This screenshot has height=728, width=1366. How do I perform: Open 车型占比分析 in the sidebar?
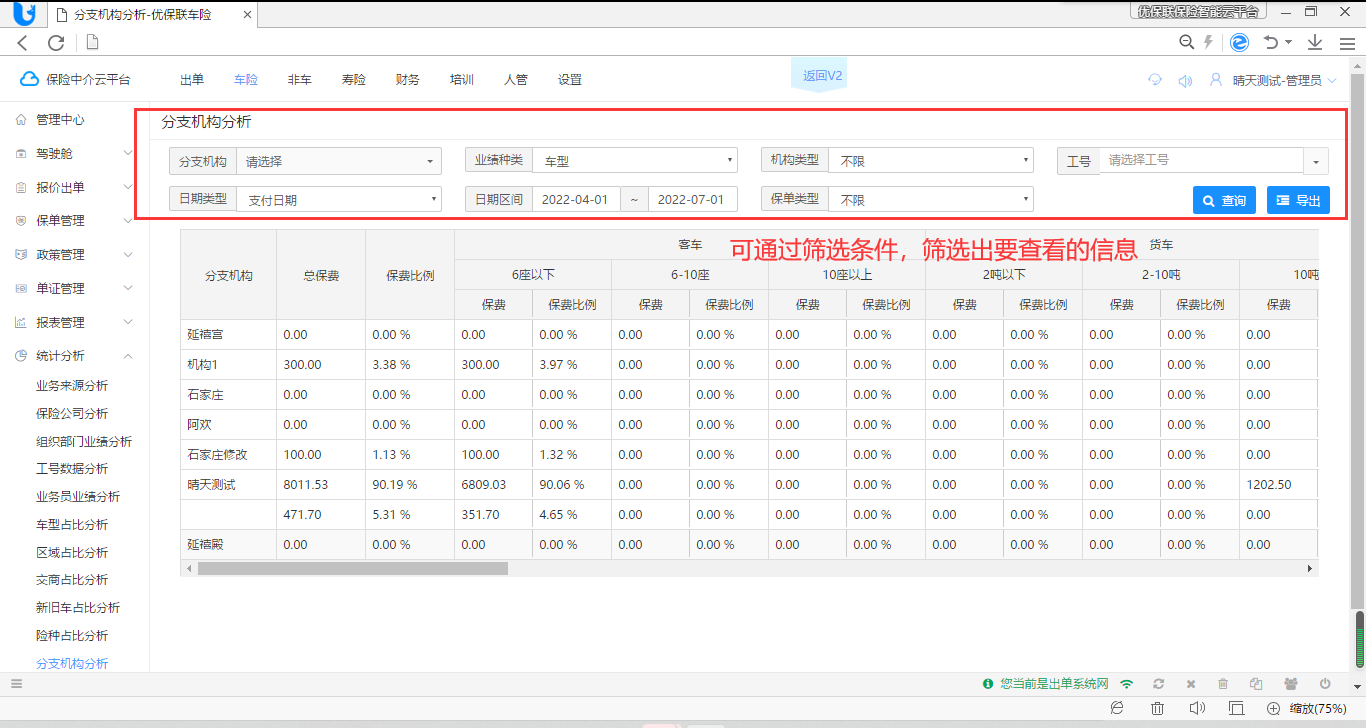click(x=72, y=524)
